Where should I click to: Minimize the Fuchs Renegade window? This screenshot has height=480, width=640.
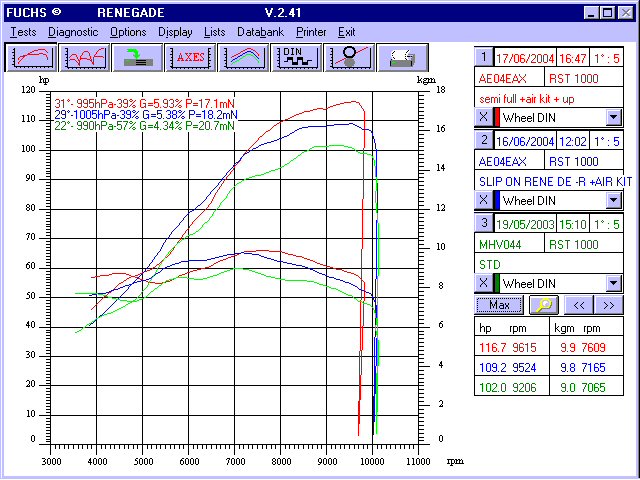tap(591, 13)
